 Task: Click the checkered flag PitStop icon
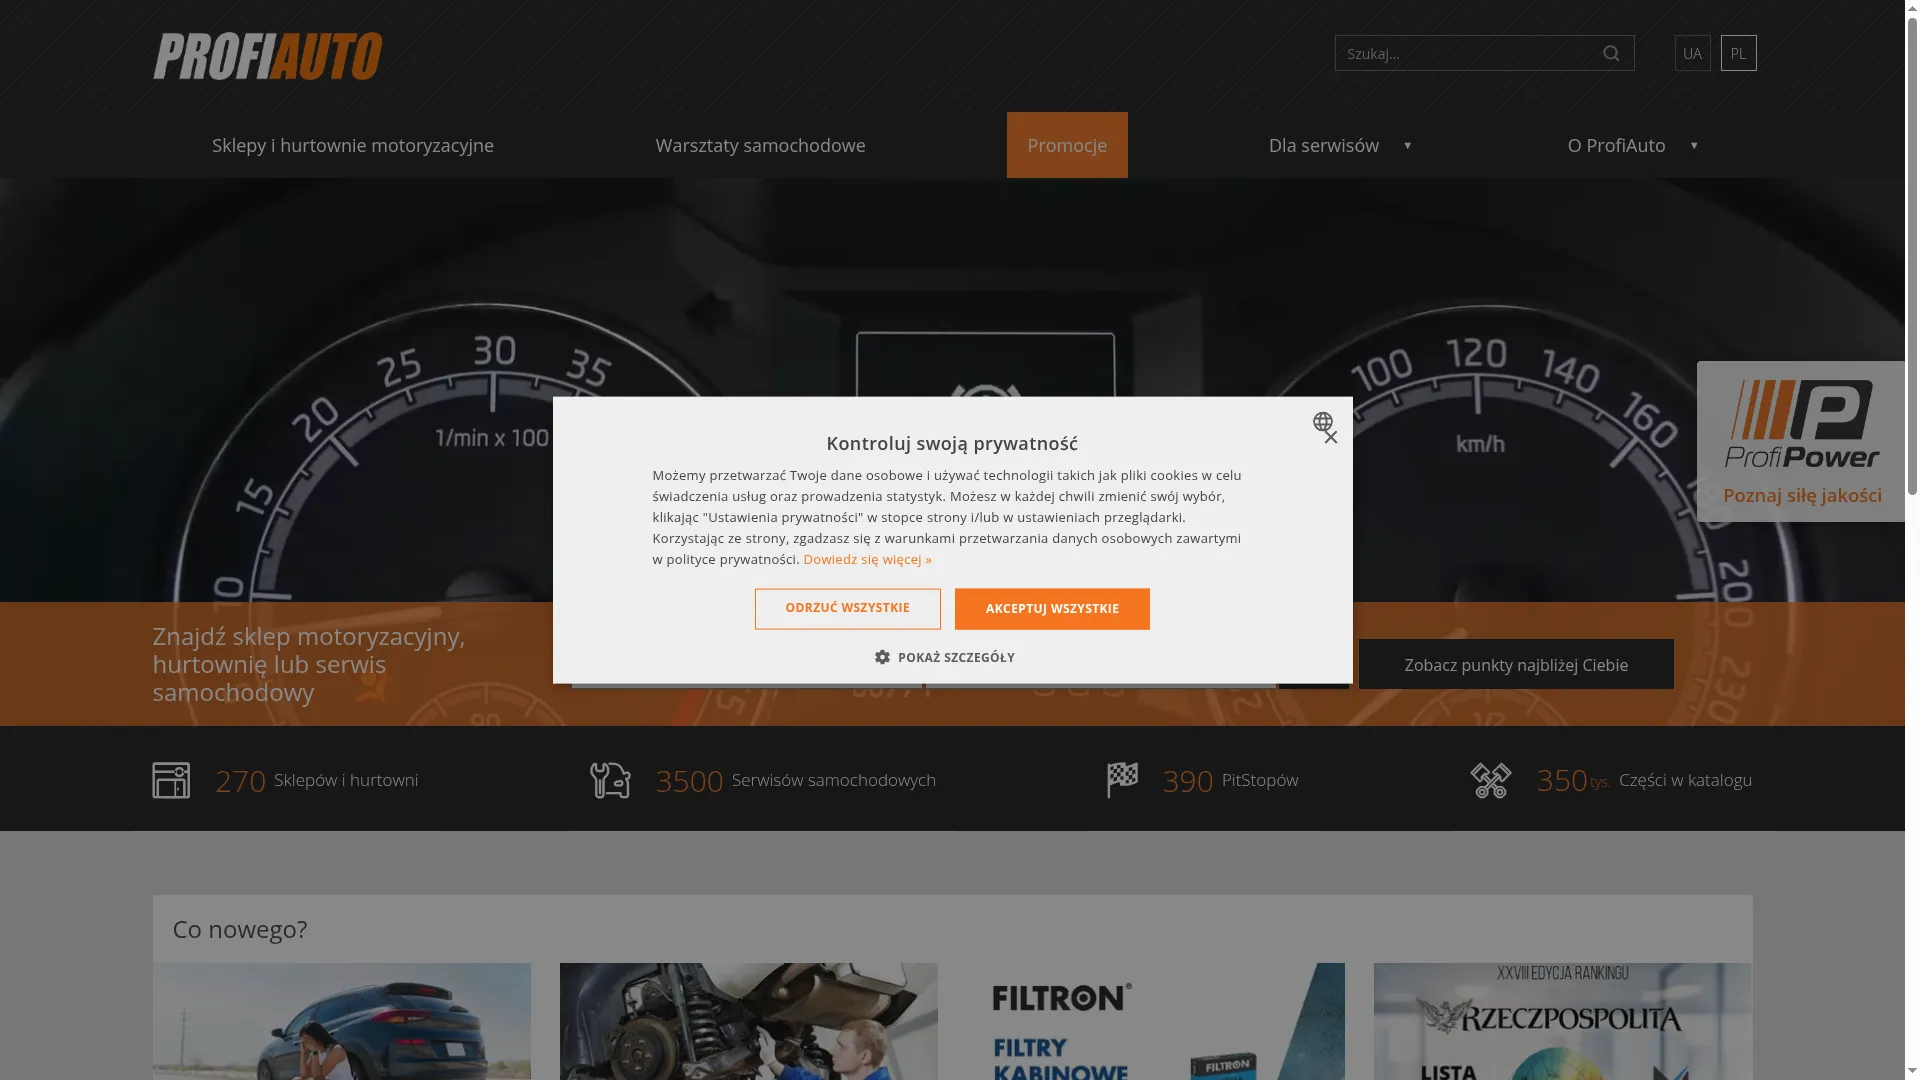(x=1123, y=780)
